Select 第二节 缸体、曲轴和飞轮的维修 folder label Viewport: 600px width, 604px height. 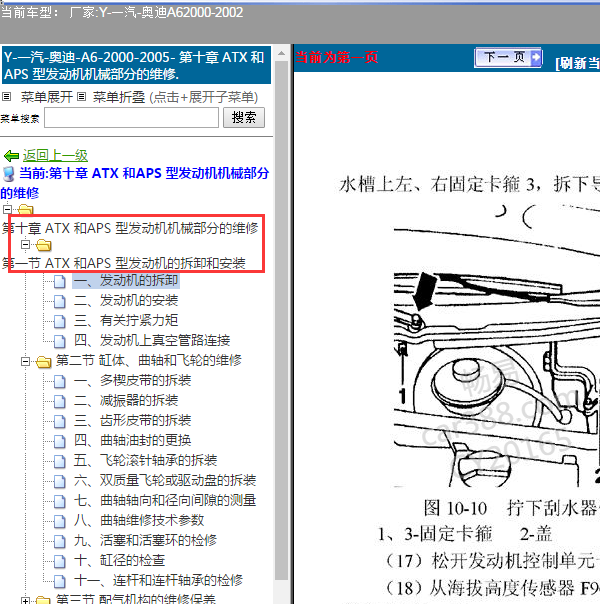click(149, 361)
